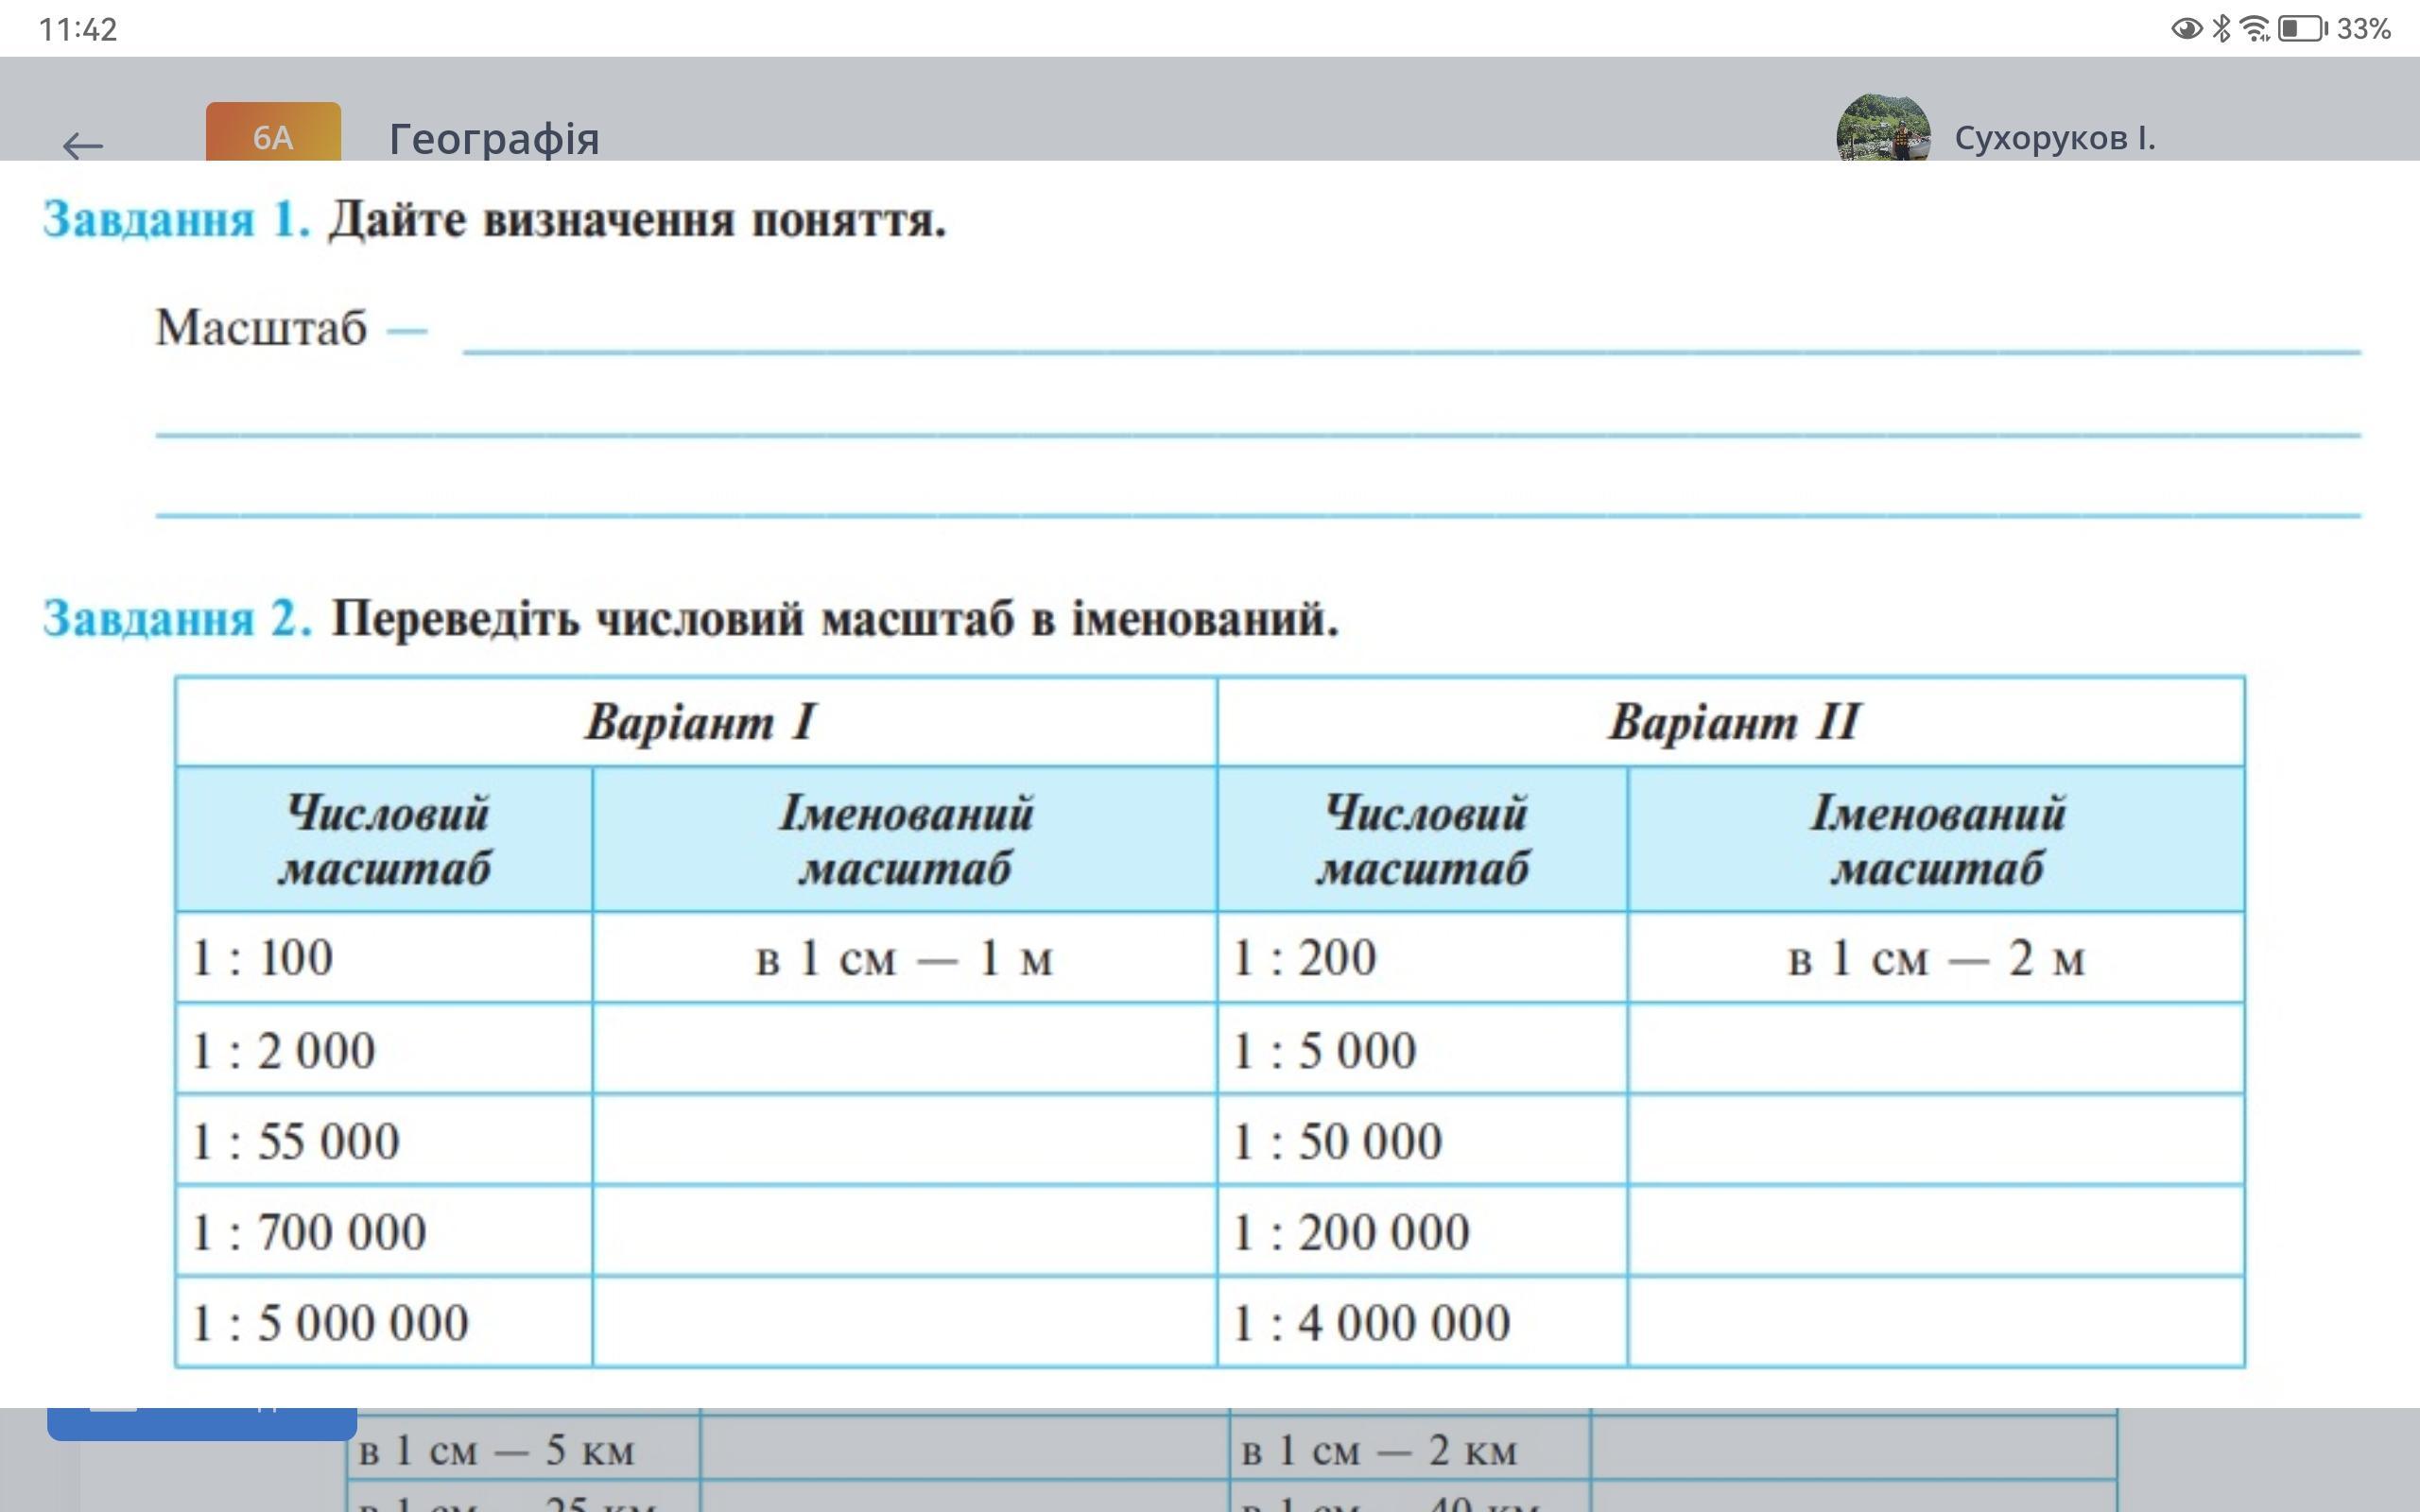Tap the Завдання 2 heading
The image size is (2420, 1512).
click(x=690, y=618)
